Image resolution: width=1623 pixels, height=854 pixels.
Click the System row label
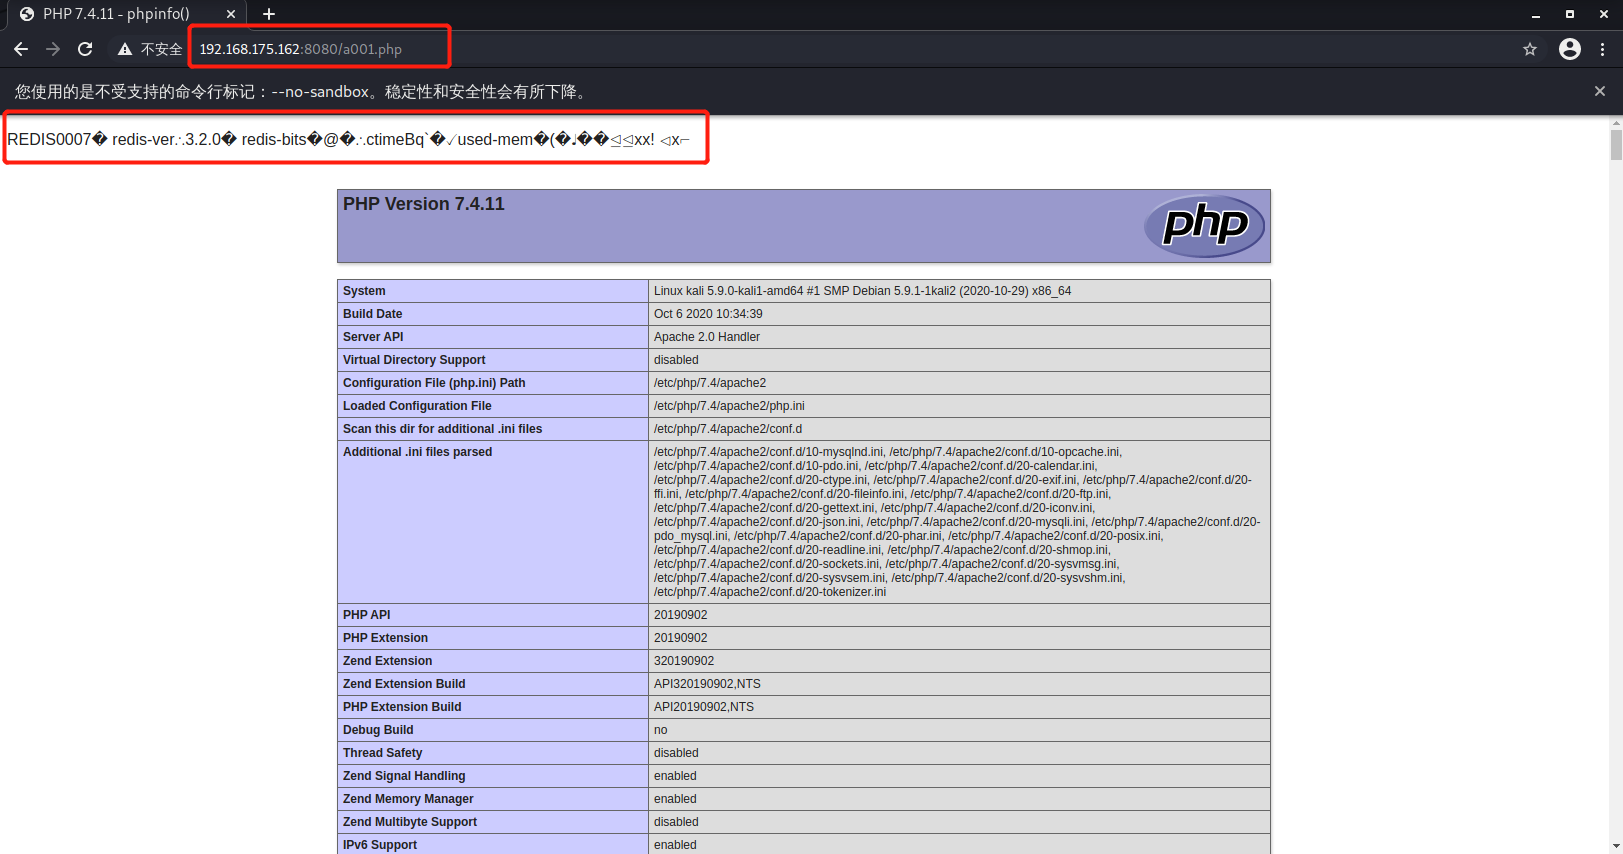364,291
